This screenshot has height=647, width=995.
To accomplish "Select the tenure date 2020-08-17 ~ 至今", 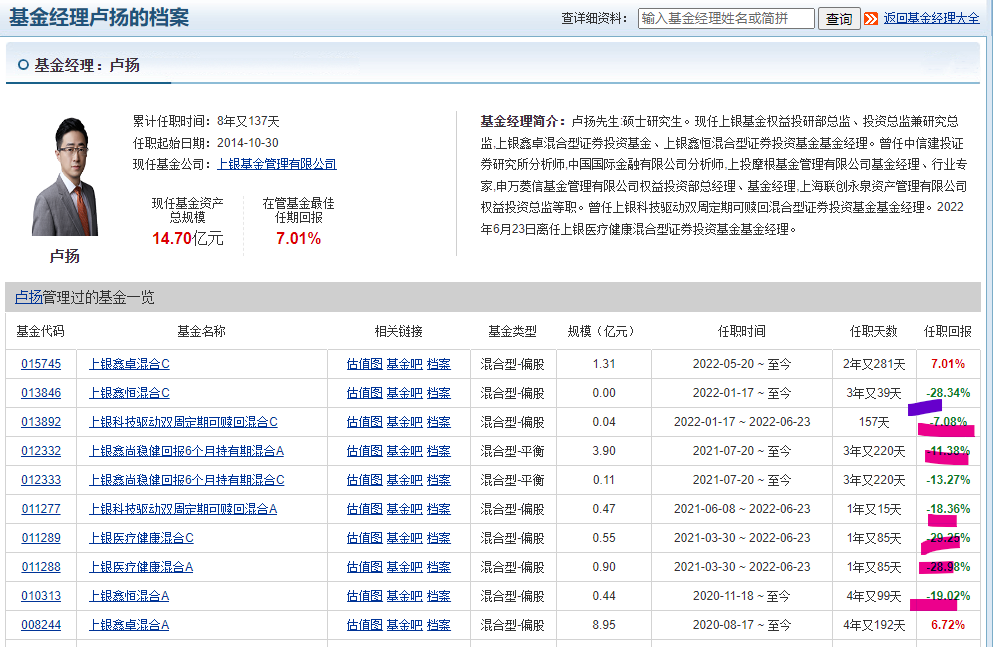I will click(x=742, y=625).
